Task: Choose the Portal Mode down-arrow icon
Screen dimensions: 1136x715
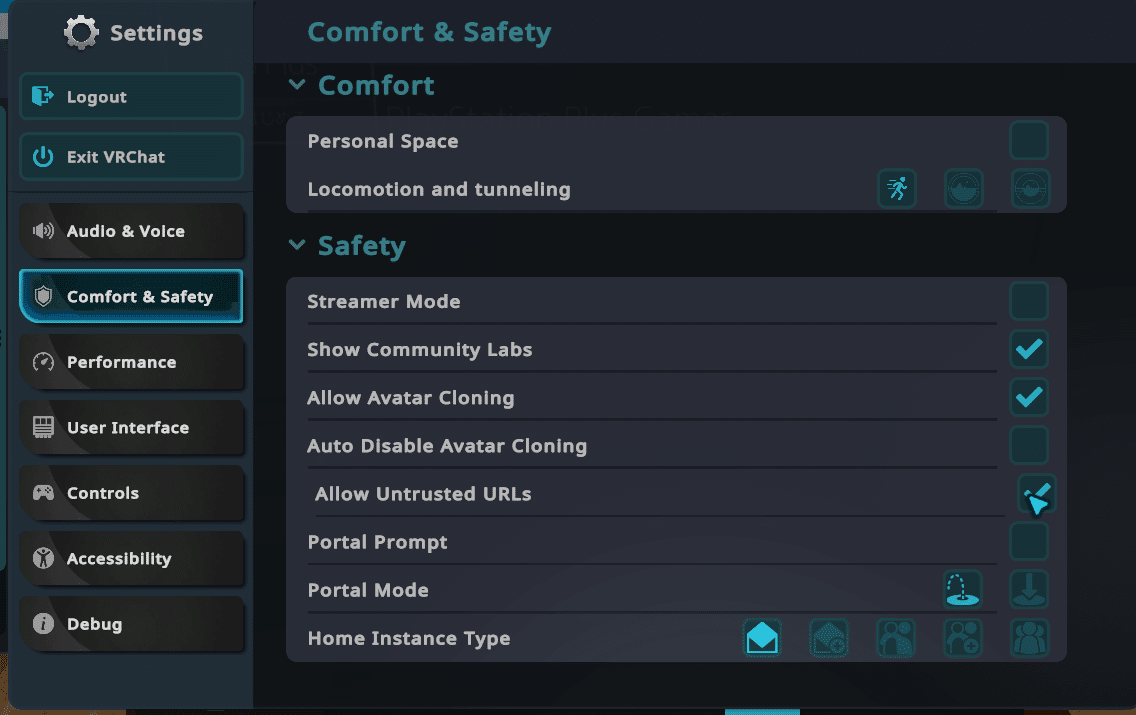Action: (x=1029, y=589)
